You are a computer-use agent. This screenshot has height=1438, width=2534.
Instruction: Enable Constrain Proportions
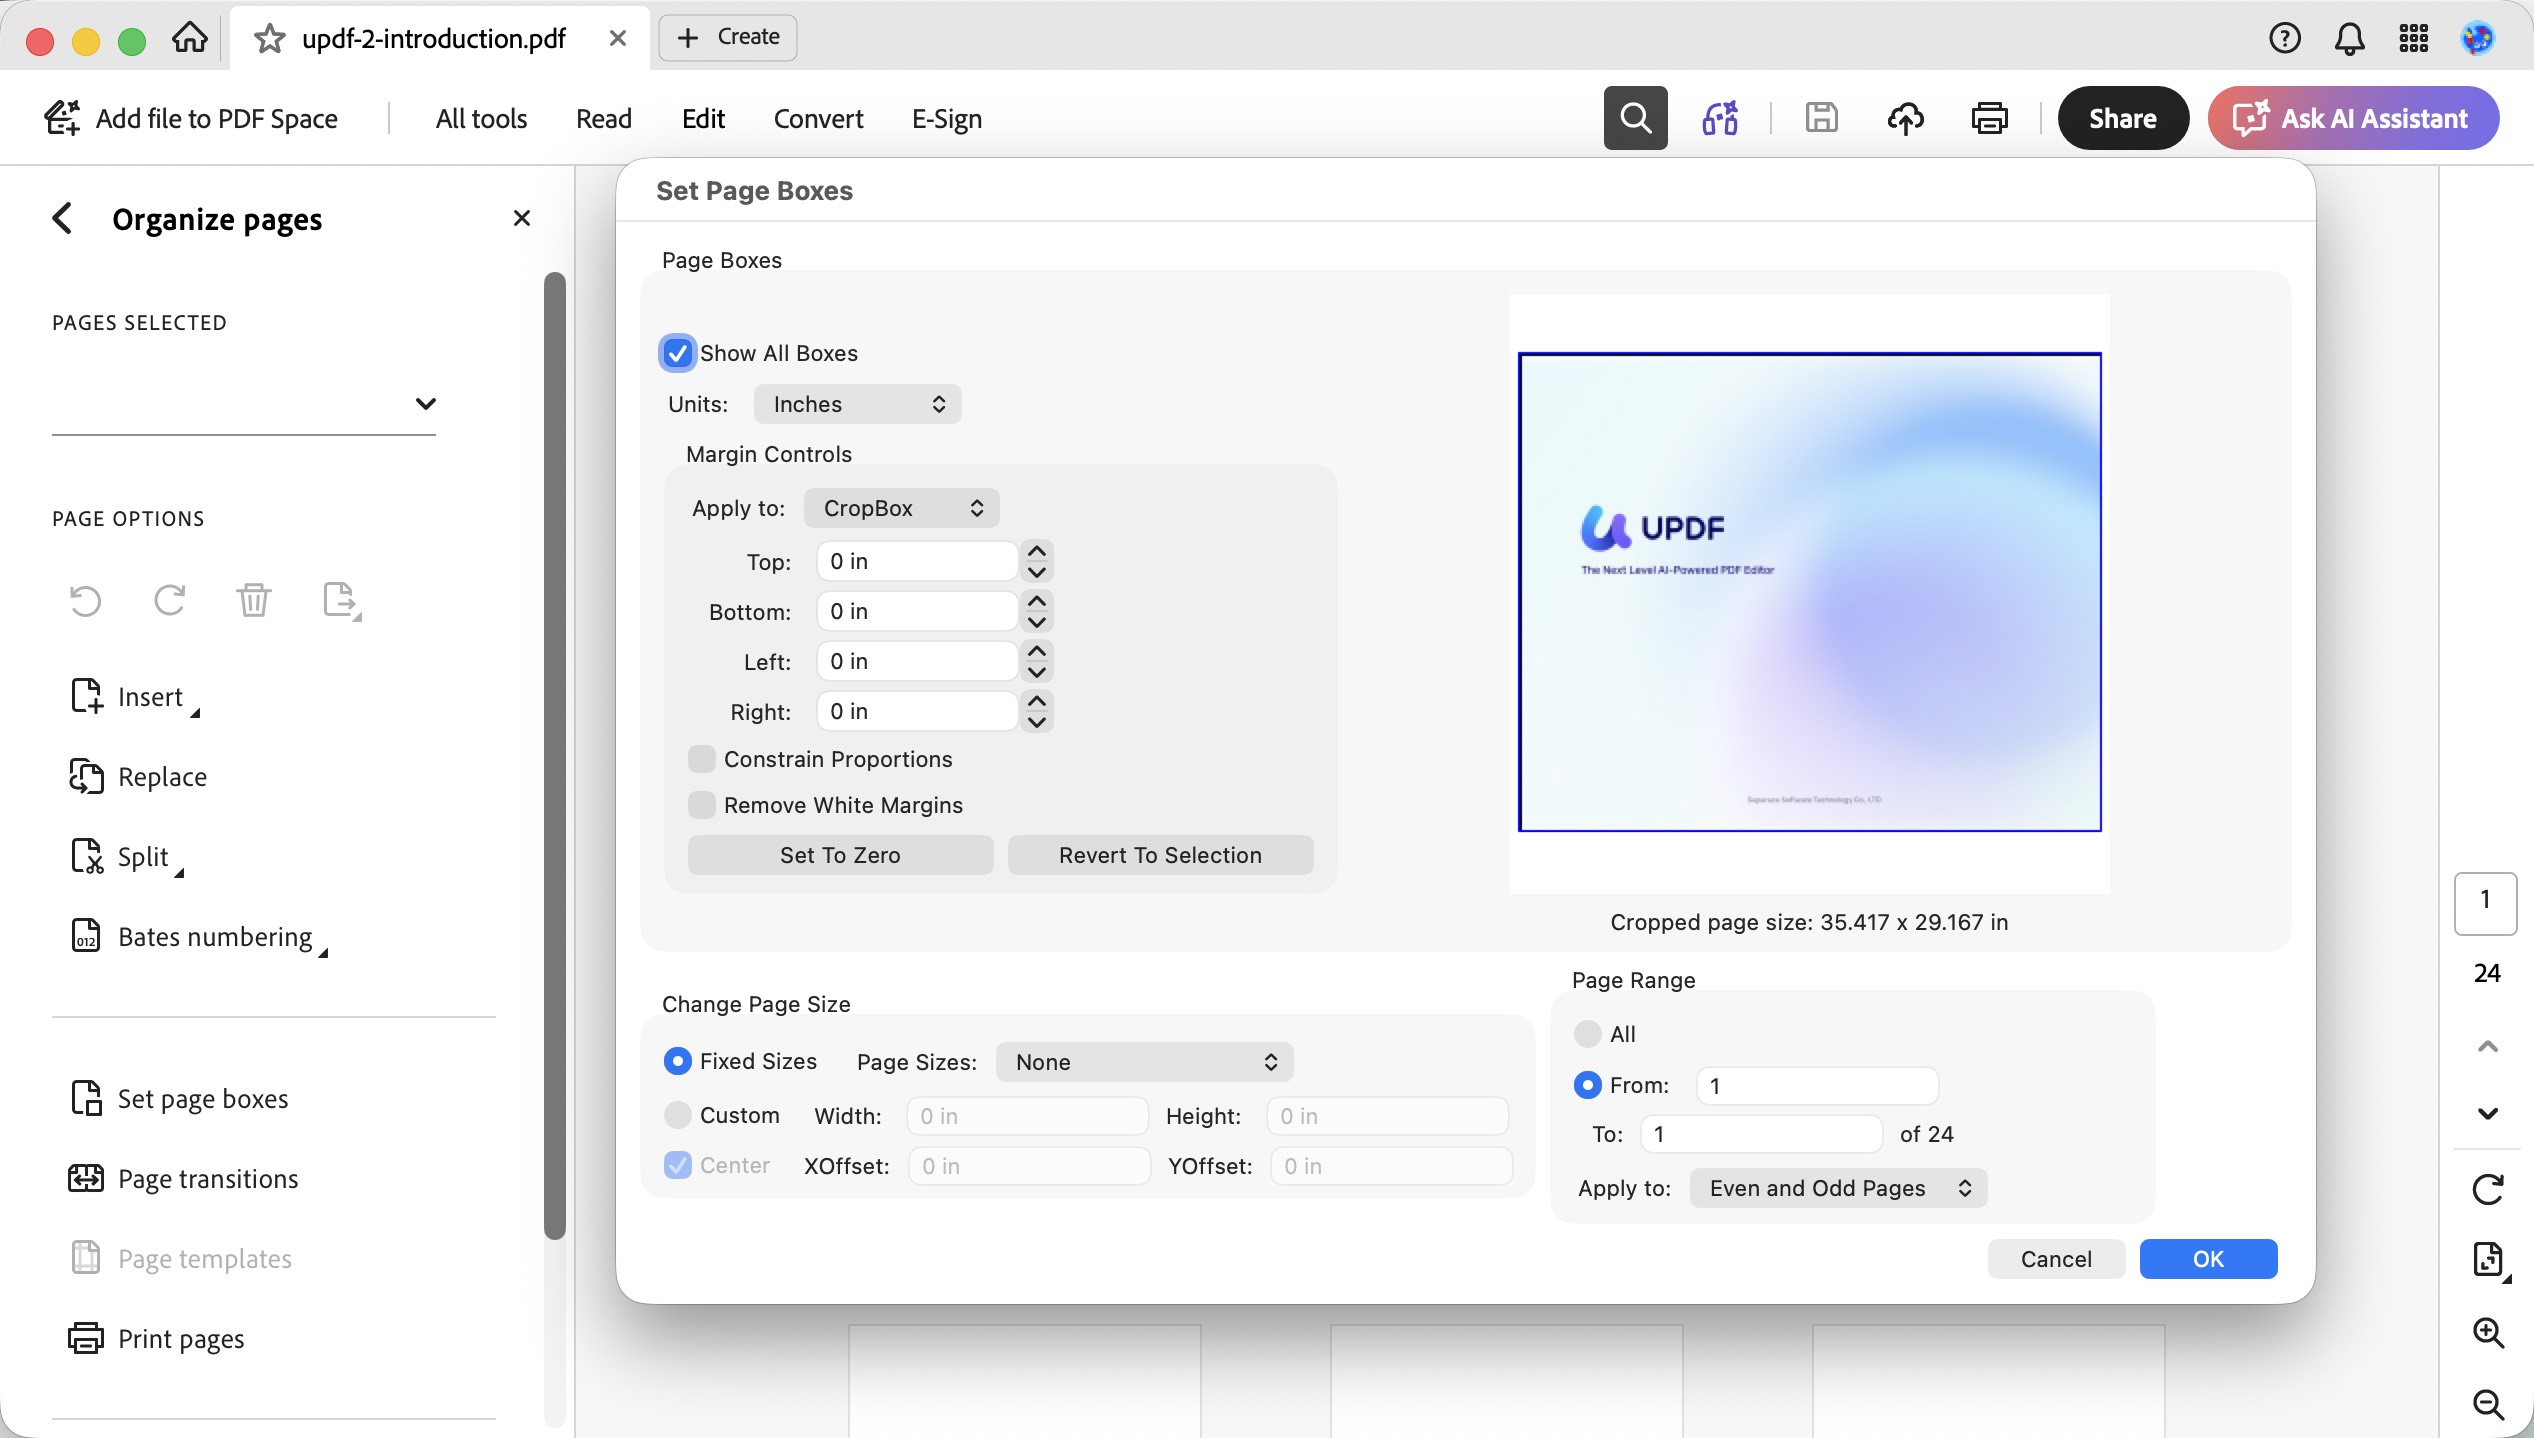(x=702, y=759)
